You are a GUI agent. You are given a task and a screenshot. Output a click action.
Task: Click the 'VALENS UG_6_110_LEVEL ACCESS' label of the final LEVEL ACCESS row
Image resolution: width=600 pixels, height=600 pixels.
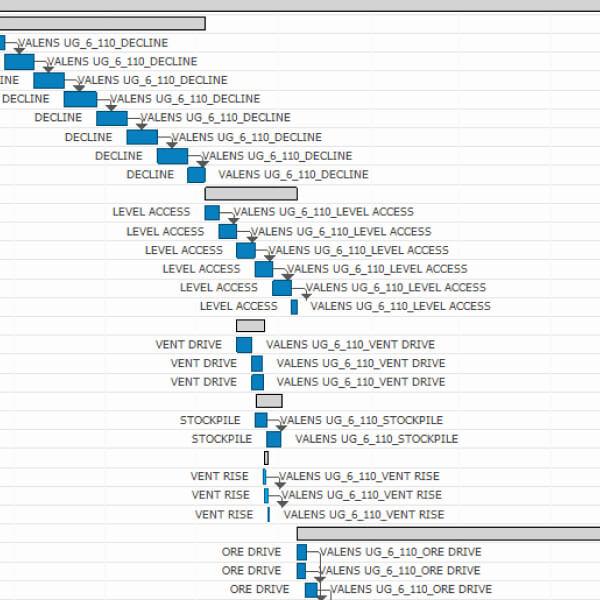tap(401, 306)
